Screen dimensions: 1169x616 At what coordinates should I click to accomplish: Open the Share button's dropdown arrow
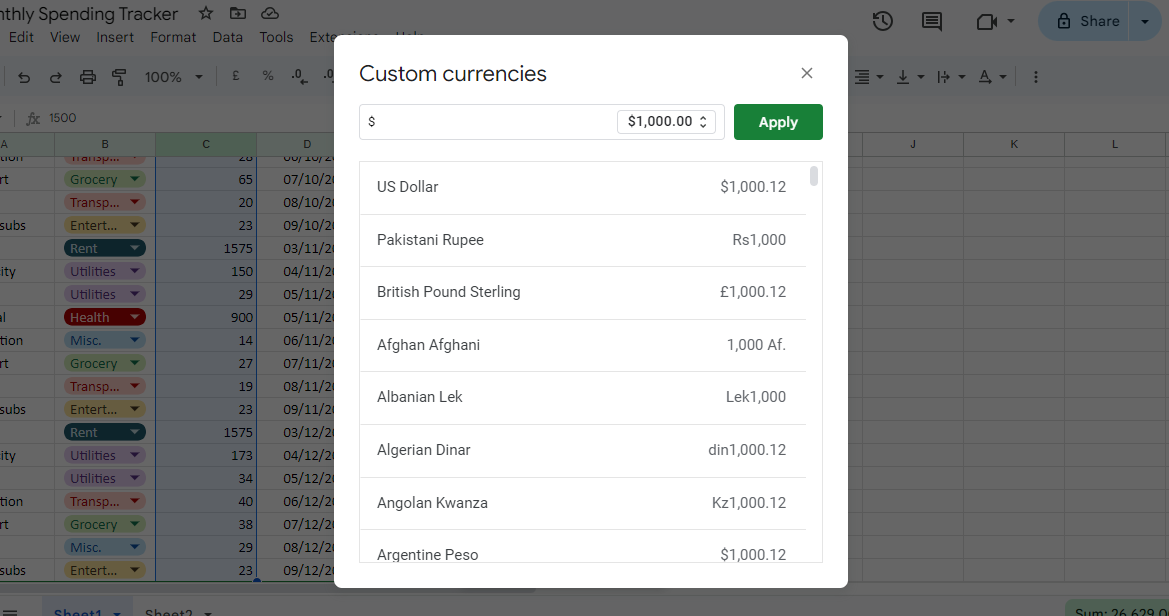point(1147,20)
